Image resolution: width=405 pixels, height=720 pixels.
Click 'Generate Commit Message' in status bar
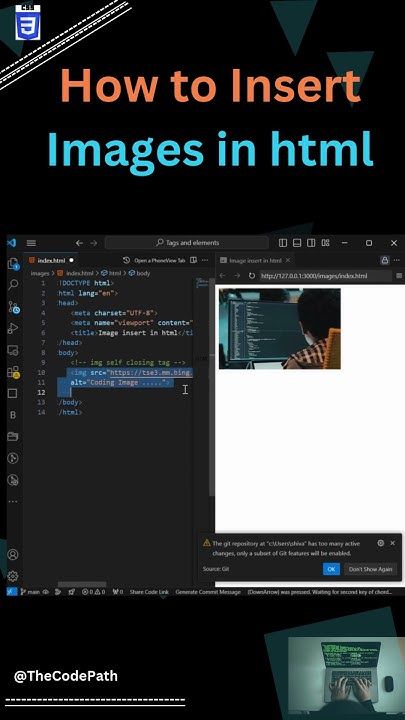tap(208, 592)
